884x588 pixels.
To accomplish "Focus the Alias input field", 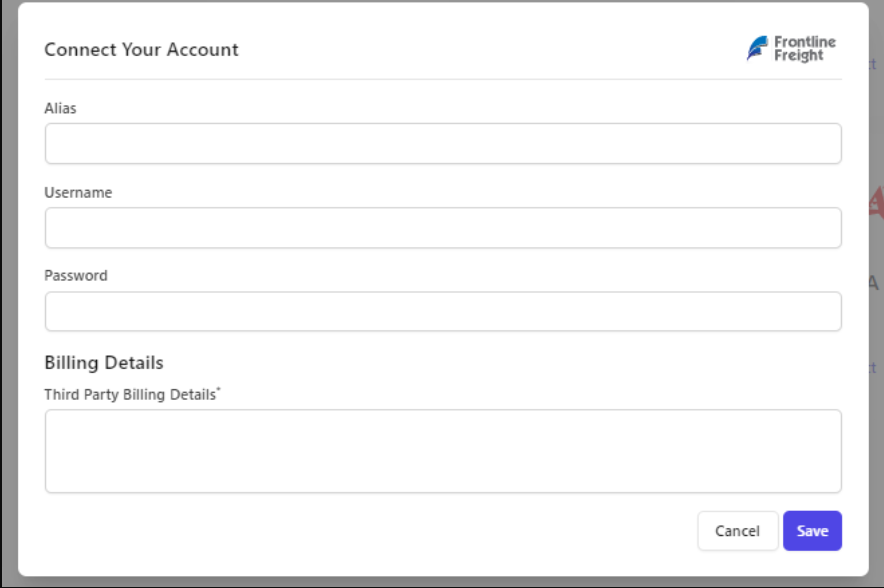I will [x=443, y=144].
